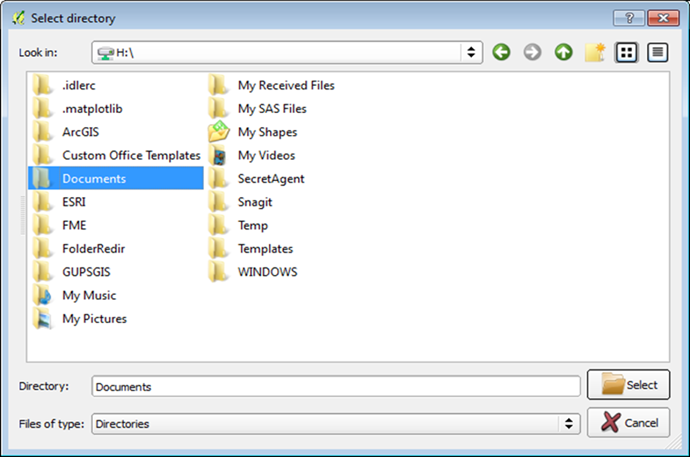
Task: Click the My Music folder name
Action: pos(89,295)
